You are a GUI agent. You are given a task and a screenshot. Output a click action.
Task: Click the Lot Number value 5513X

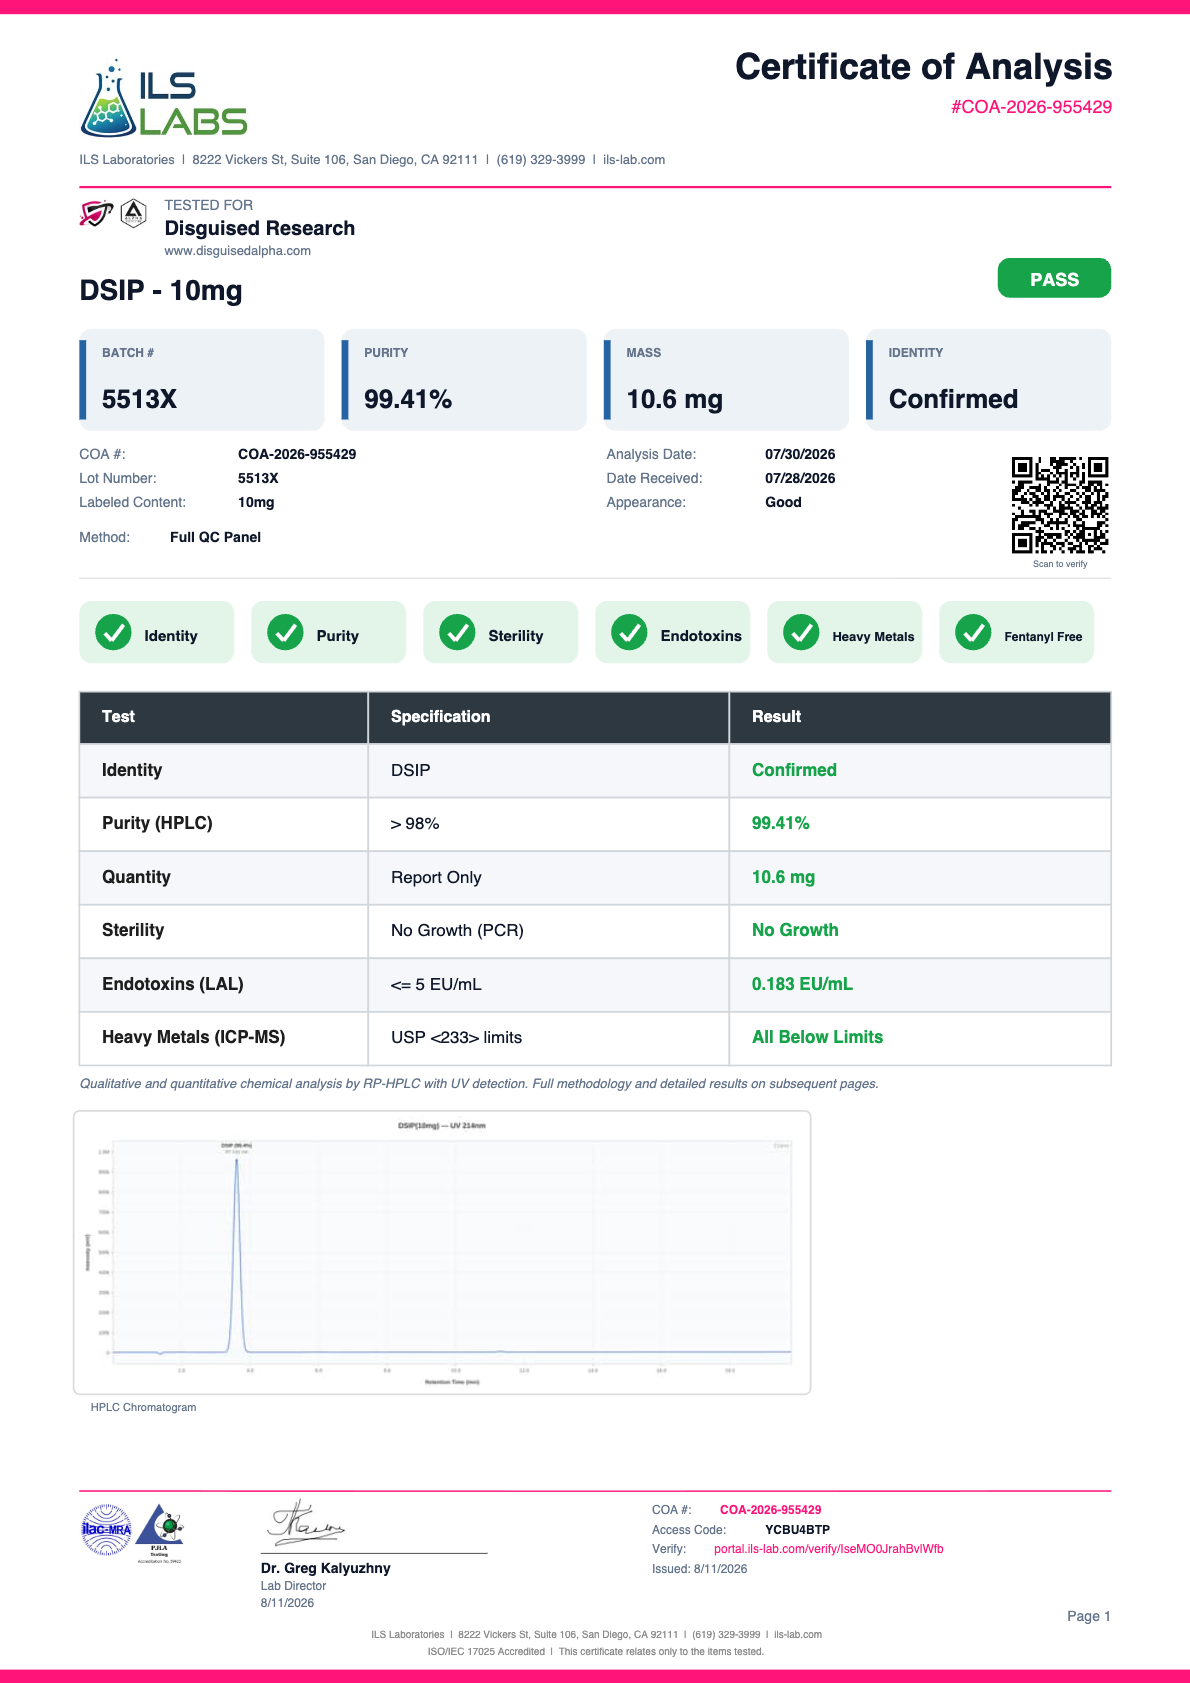pos(258,478)
